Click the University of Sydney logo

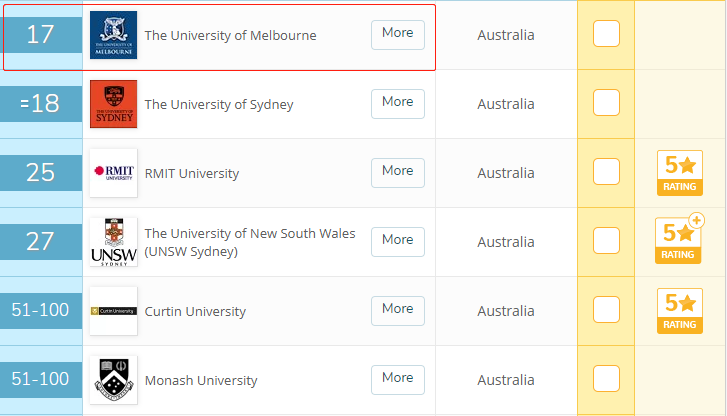(114, 104)
